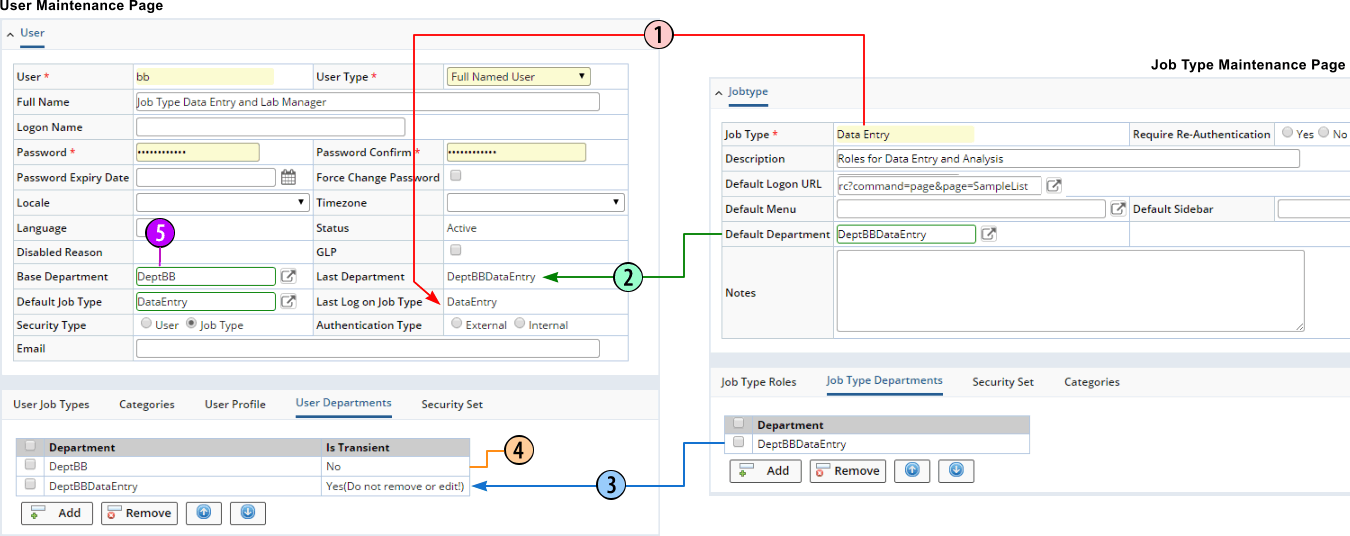
Task: Check DeptBBDataEntry in Job Type Departments
Action: point(738,442)
